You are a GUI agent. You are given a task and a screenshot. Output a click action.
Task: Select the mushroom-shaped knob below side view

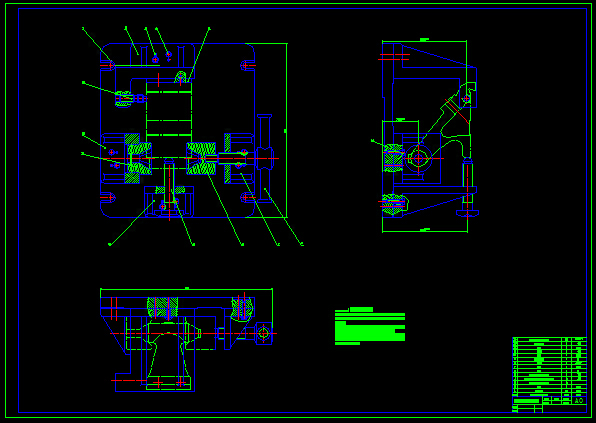[x=468, y=213]
